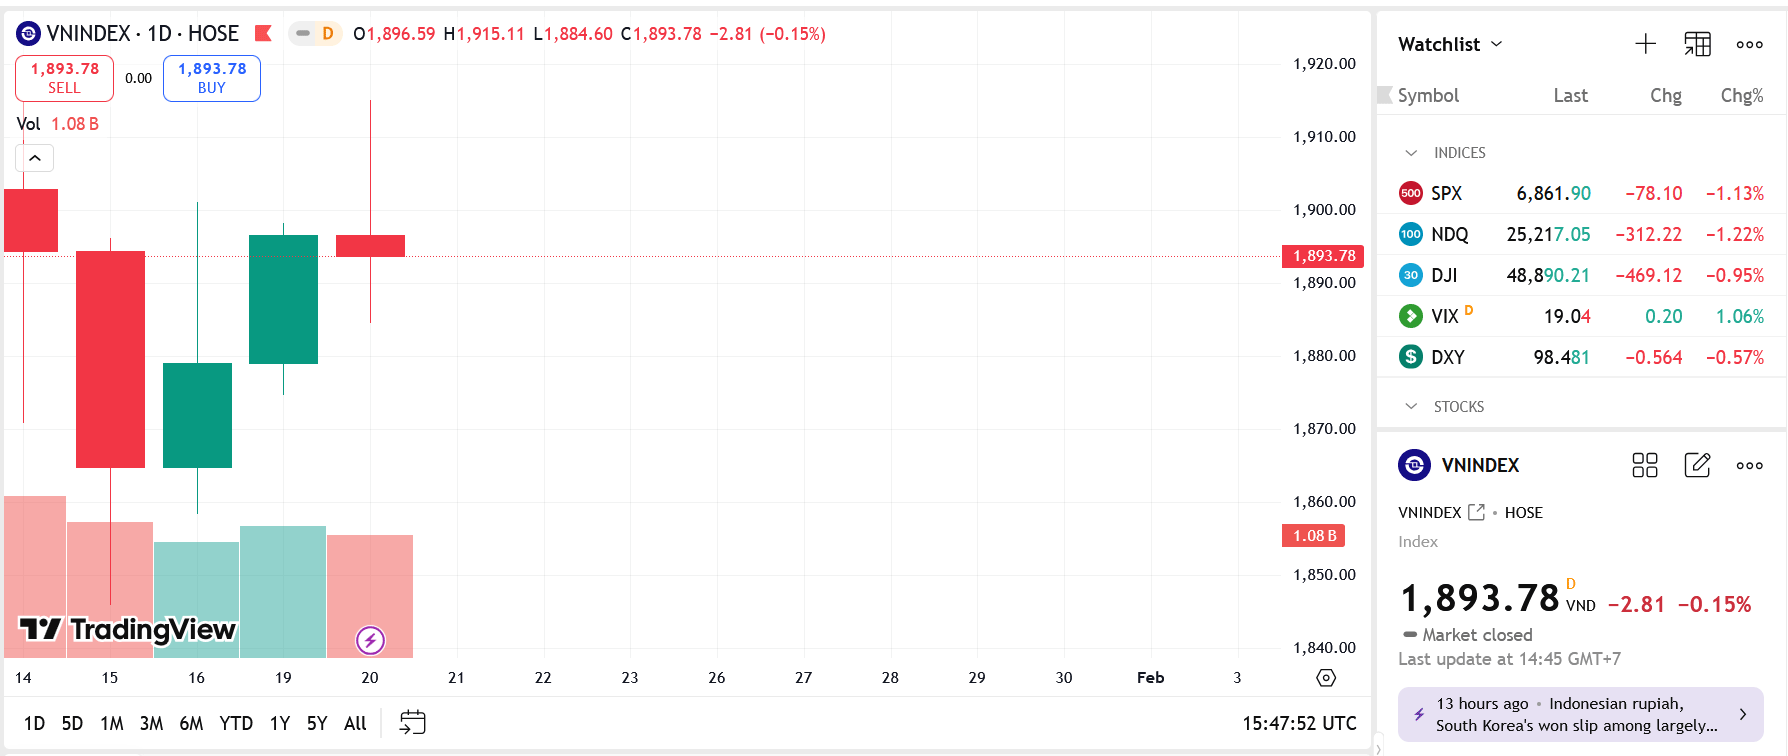
Task: Click the go to date calendar icon
Action: tap(412, 722)
